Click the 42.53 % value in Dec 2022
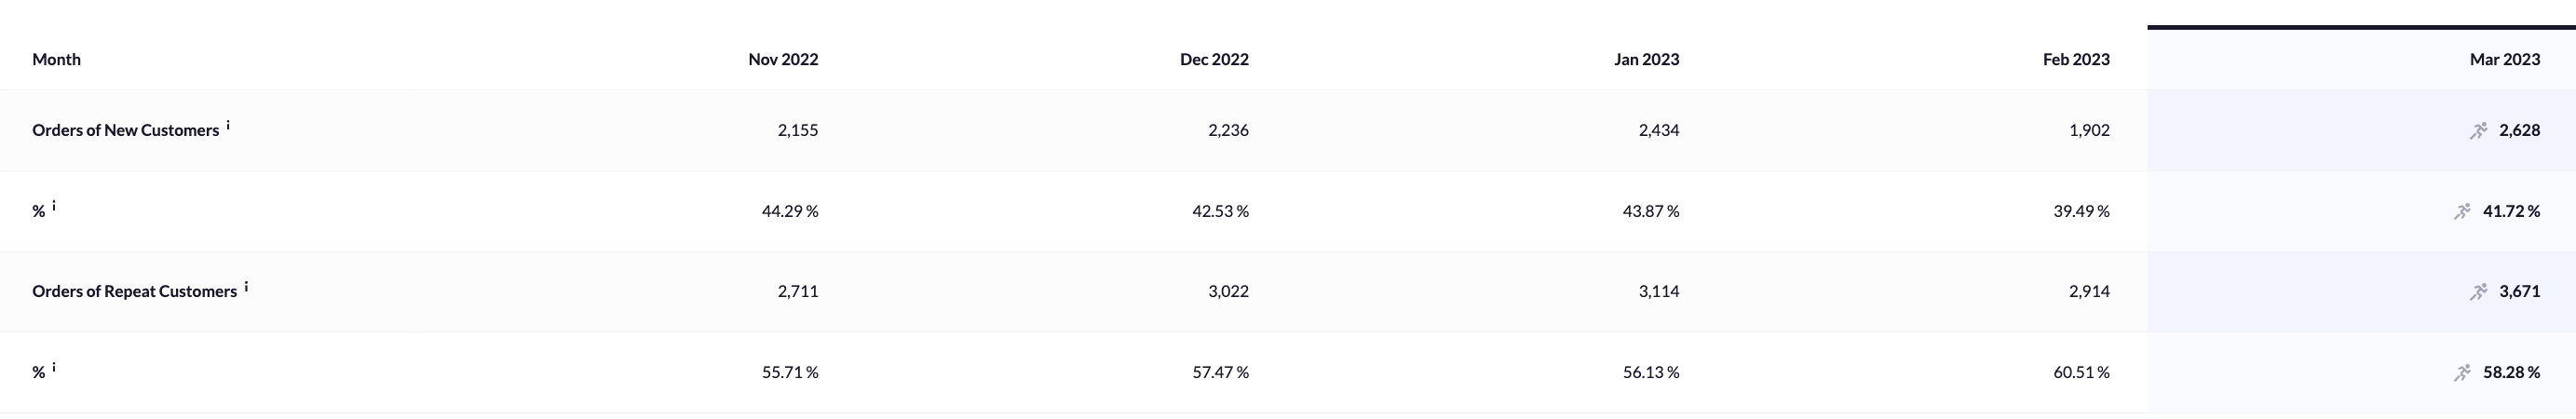 click(1220, 211)
